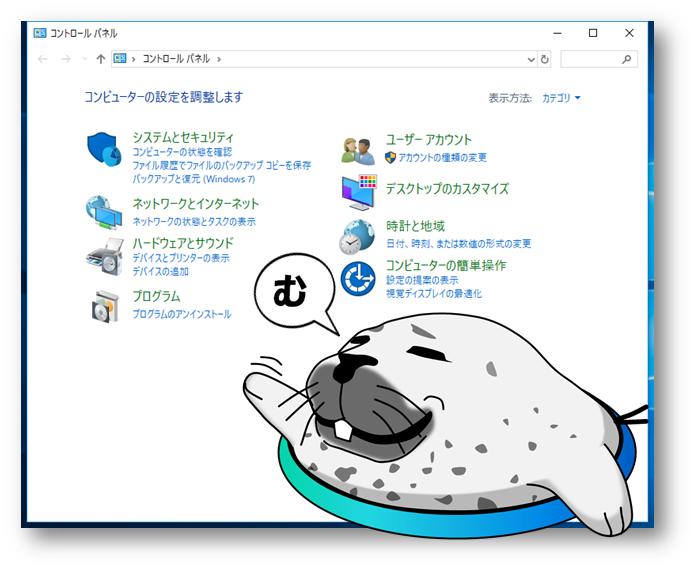696x570 pixels.
Task: Open the Desktop Customization monitor icon
Action: coord(359,192)
